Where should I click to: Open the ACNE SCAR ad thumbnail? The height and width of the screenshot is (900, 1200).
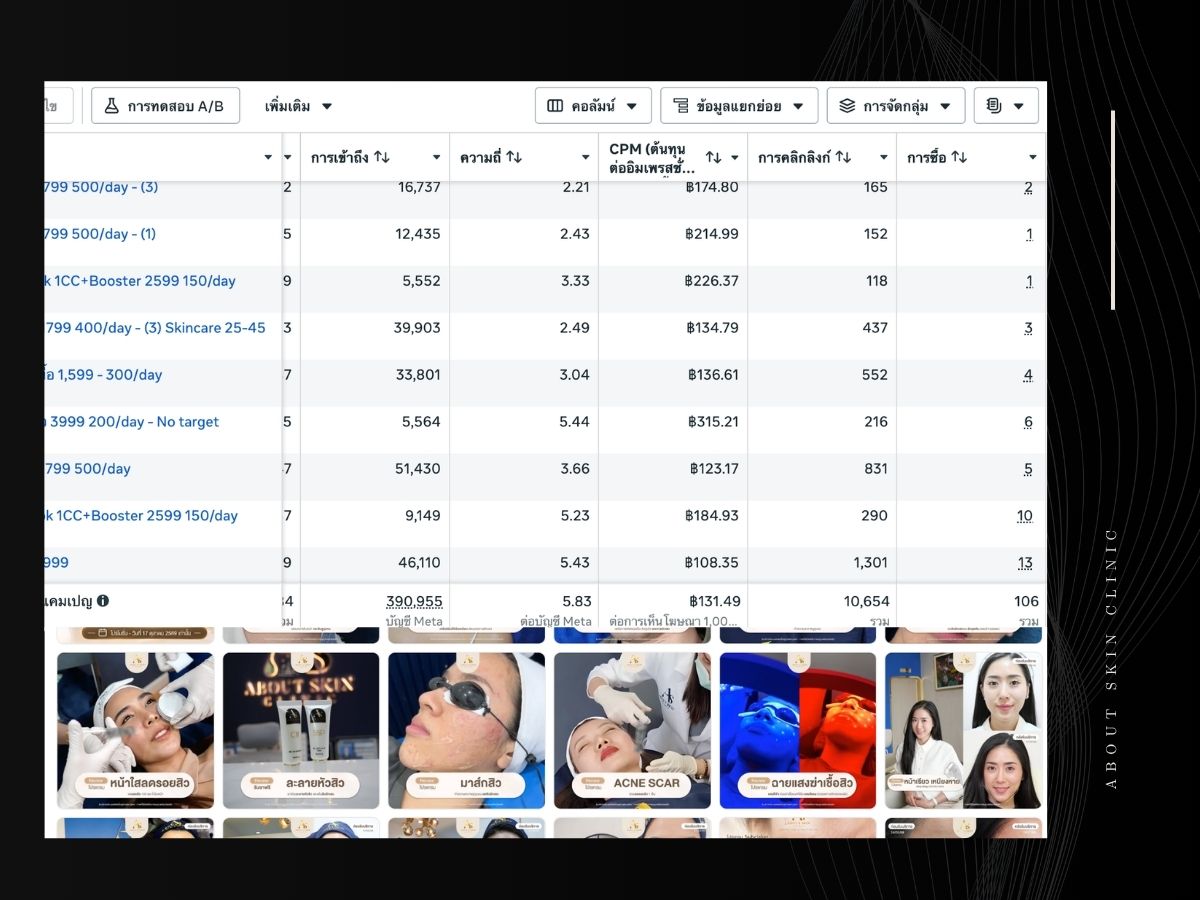click(x=632, y=731)
